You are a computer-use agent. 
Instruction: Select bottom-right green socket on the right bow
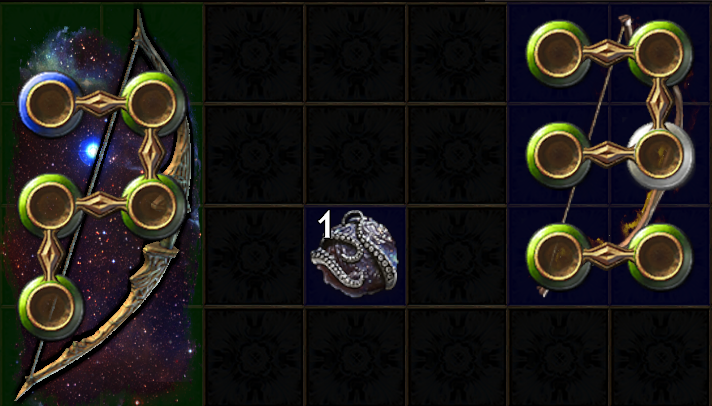point(660,257)
